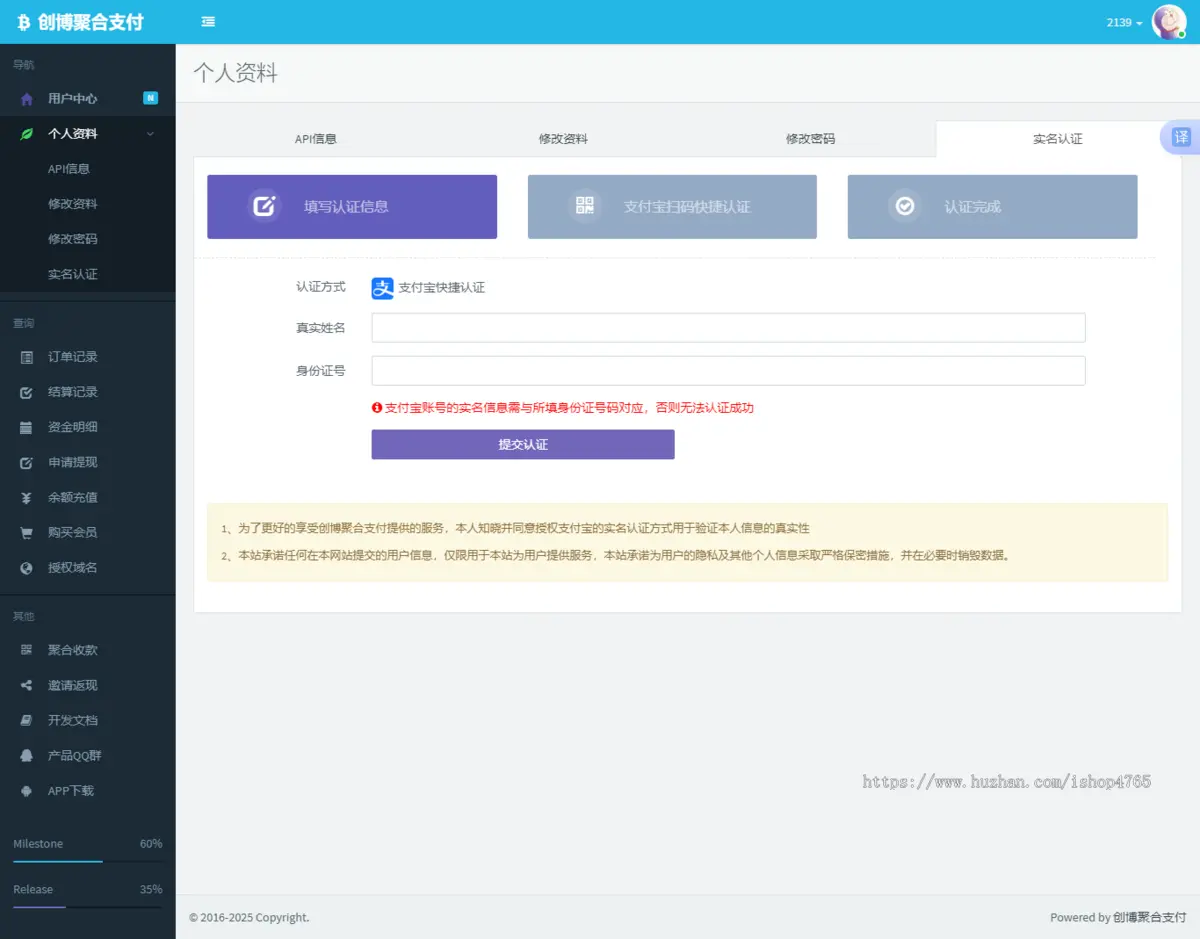Click the 真实姓名 input field
This screenshot has height=939, width=1200.
728,328
